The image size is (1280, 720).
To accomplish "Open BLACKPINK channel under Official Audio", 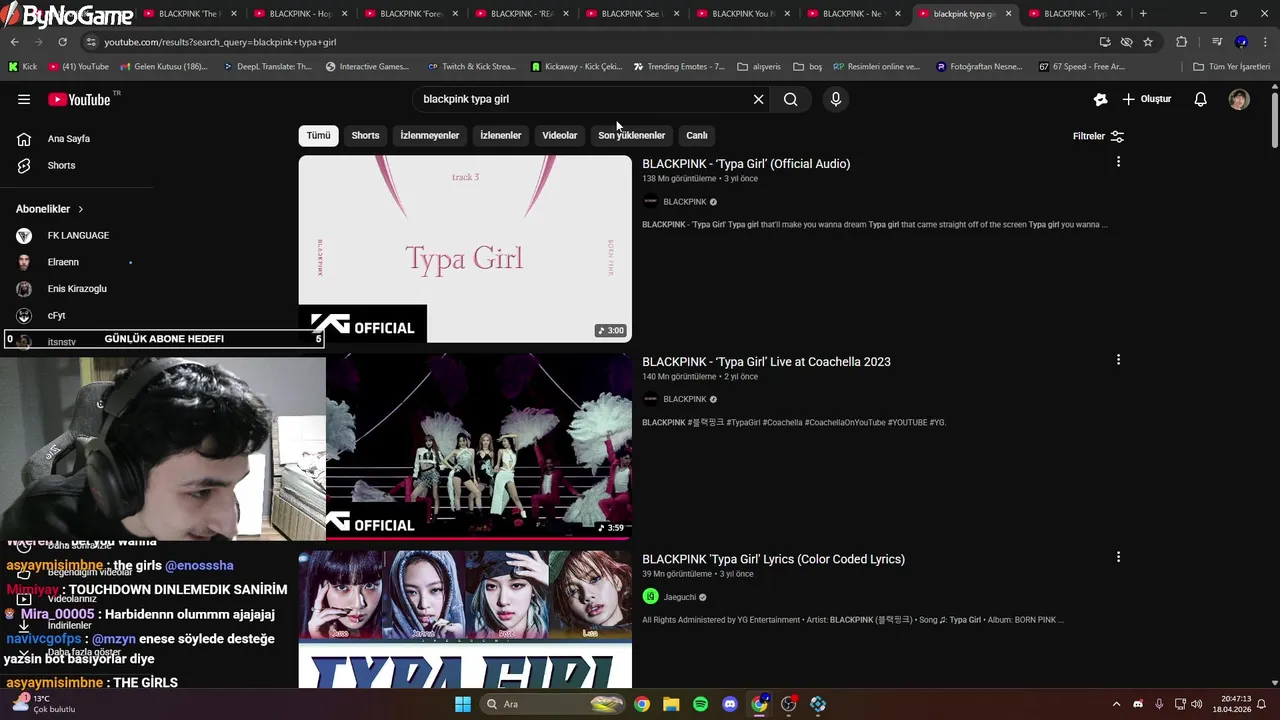I will pos(684,202).
